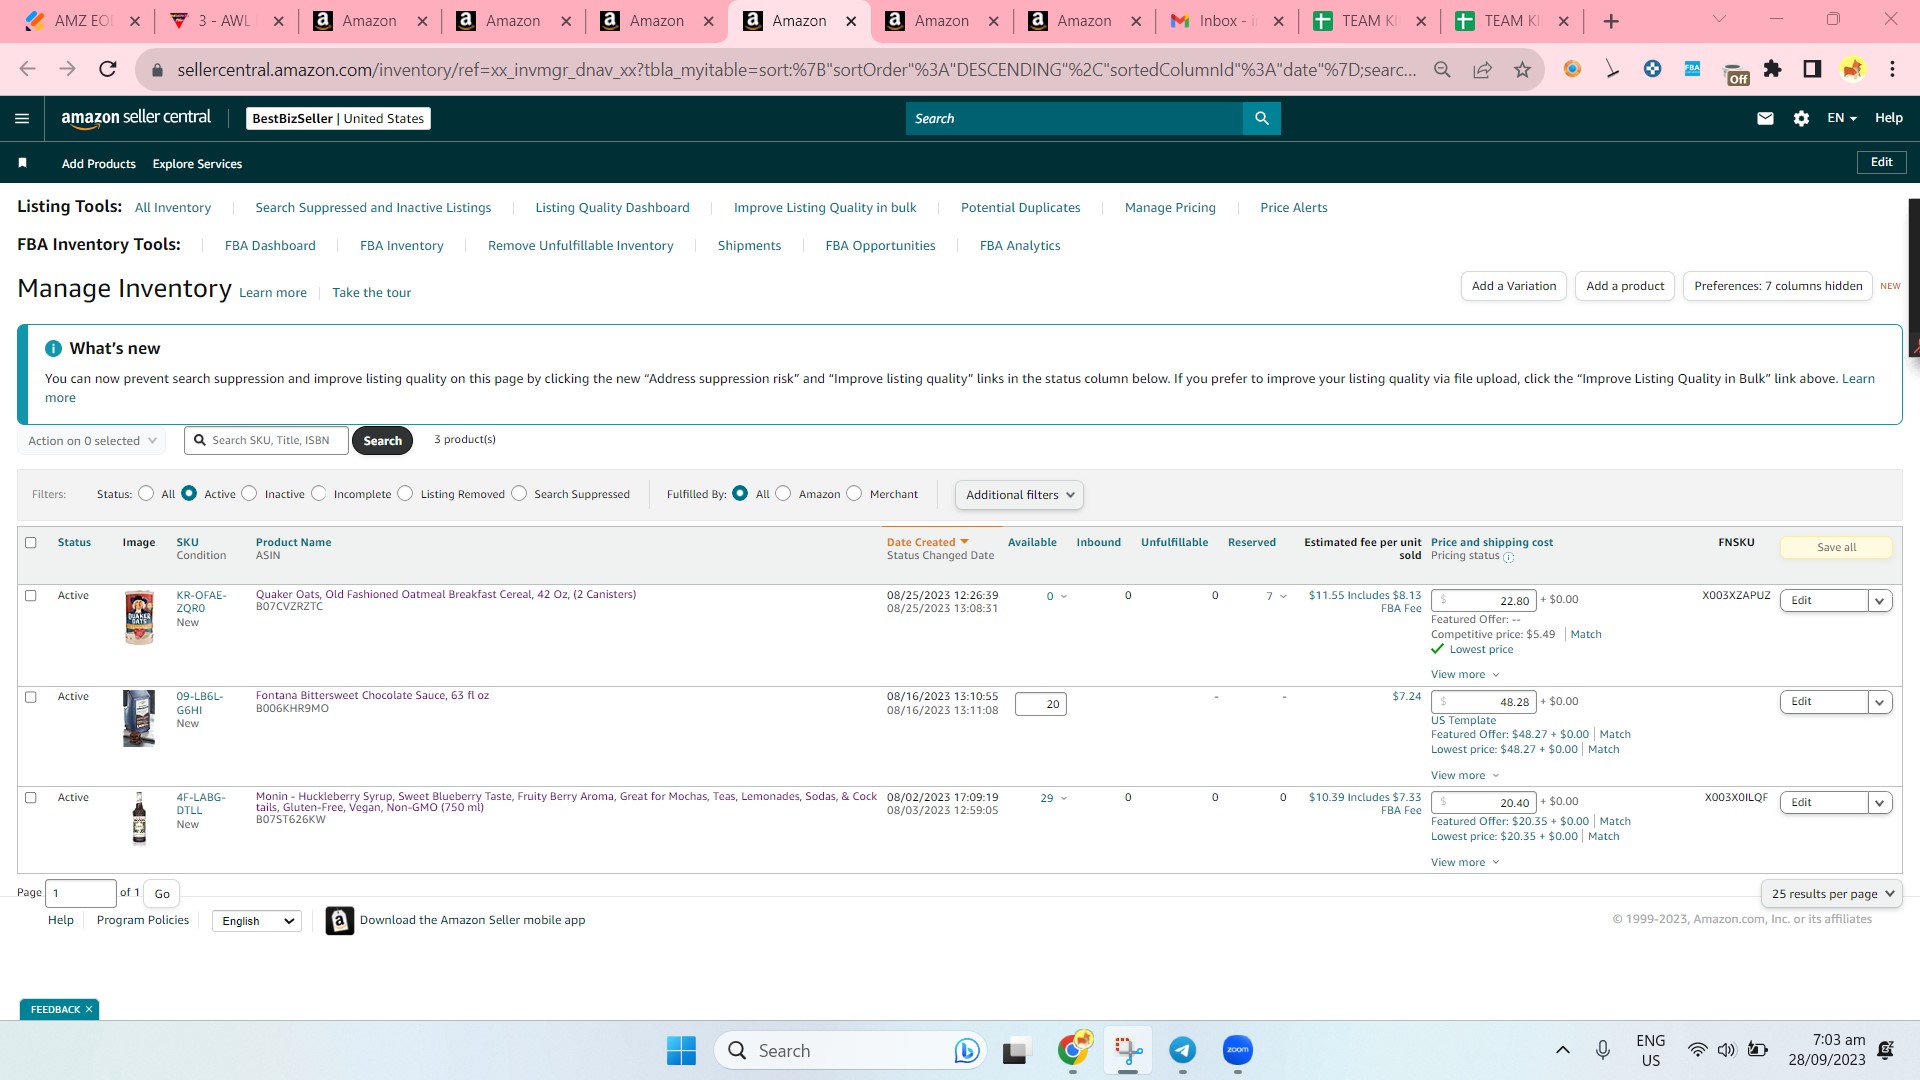Select the Inactive status filter
Image resolution: width=1920 pixels, height=1080 pixels.
click(249, 493)
